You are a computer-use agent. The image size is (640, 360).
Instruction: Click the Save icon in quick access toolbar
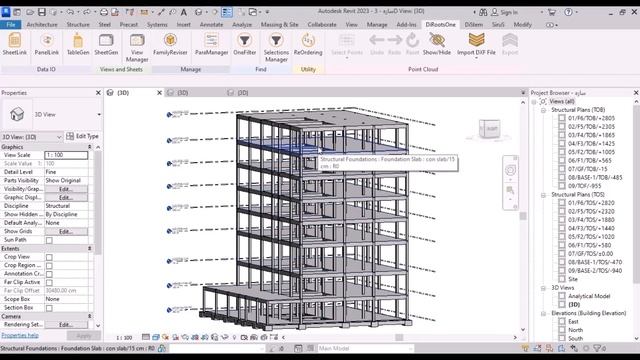[42, 12]
